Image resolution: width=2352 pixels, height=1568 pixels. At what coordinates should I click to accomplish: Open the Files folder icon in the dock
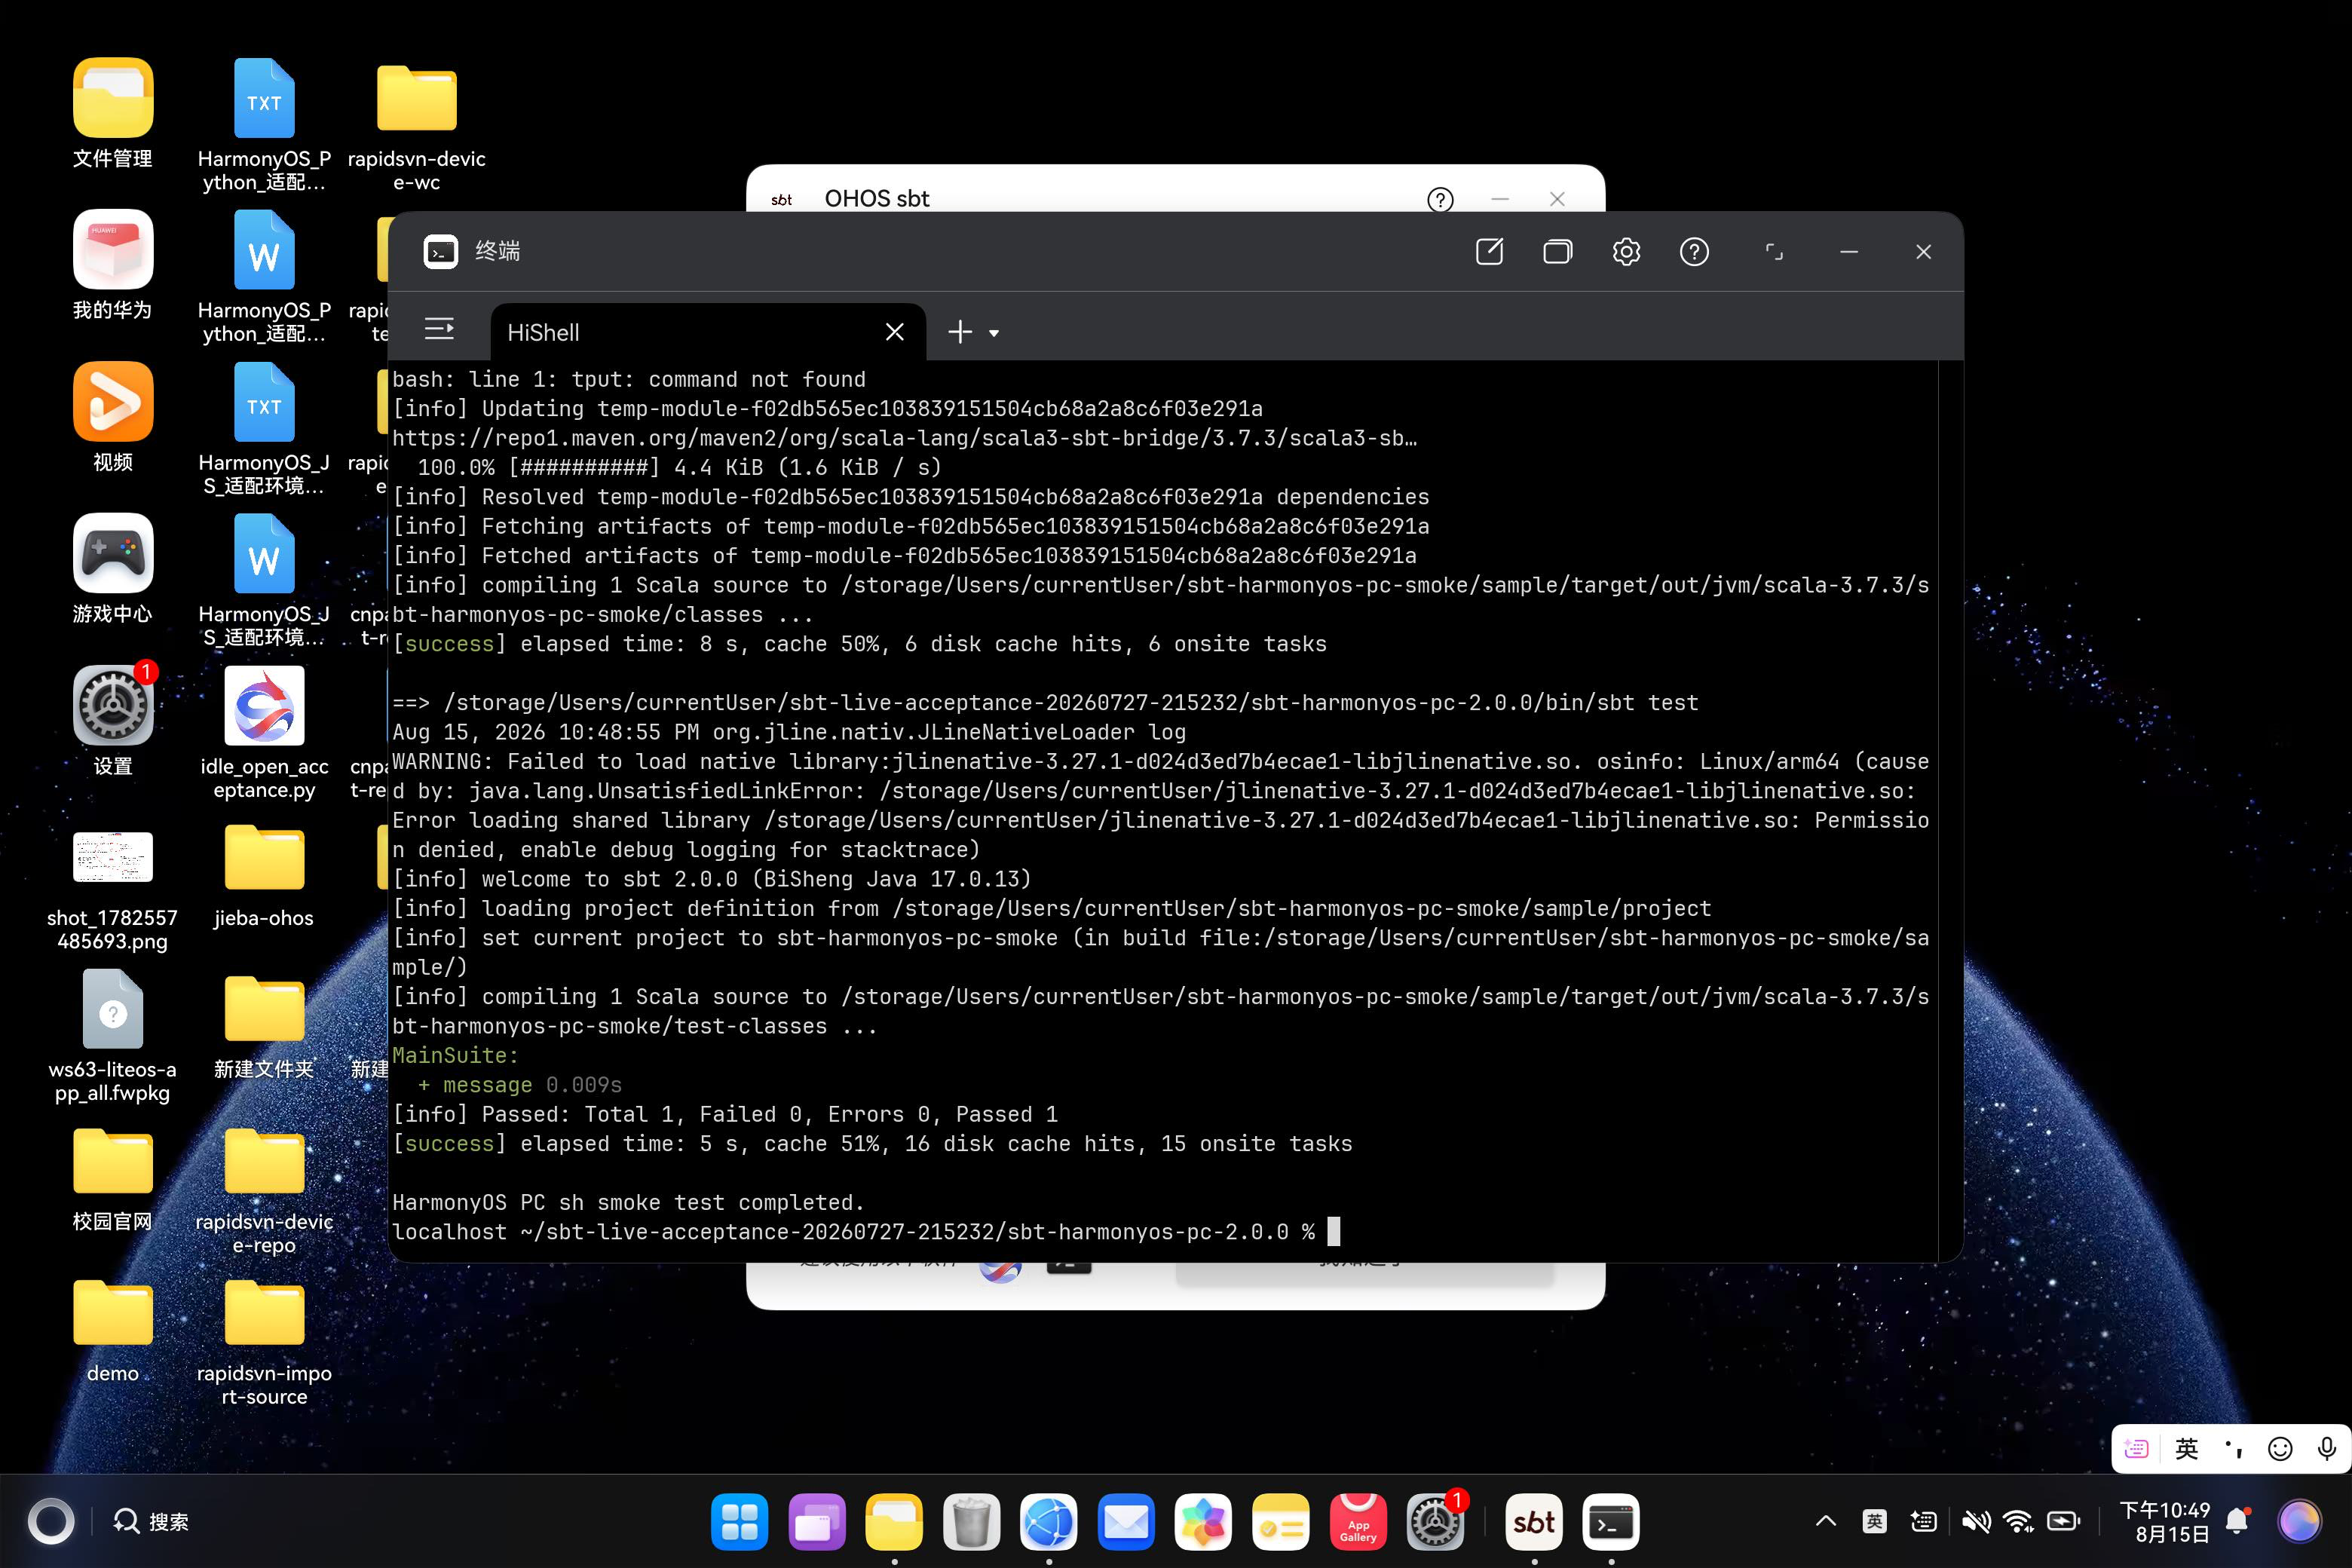pyautogui.click(x=894, y=1522)
